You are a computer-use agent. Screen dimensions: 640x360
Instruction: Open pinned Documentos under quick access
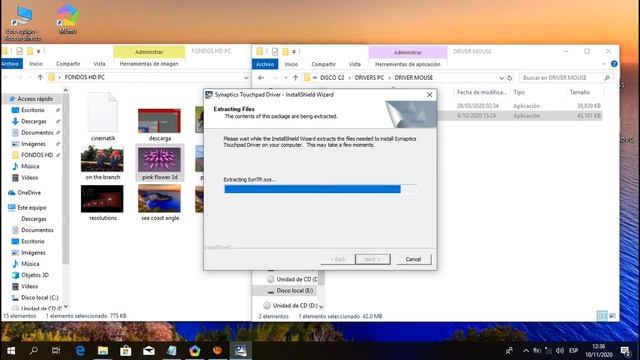(x=37, y=133)
